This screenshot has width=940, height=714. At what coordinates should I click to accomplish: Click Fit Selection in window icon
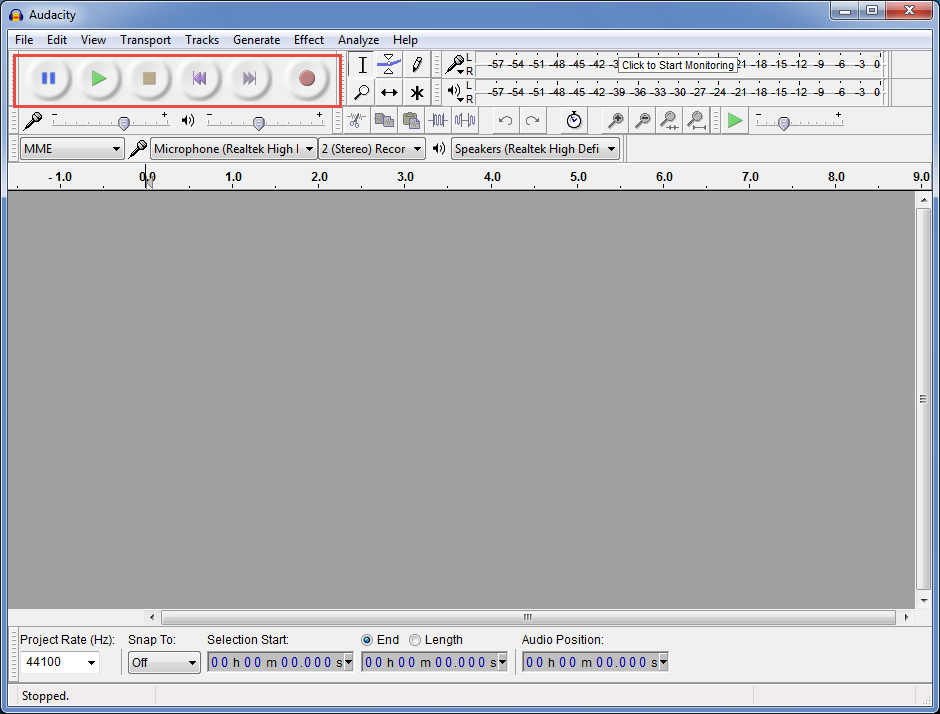click(669, 120)
